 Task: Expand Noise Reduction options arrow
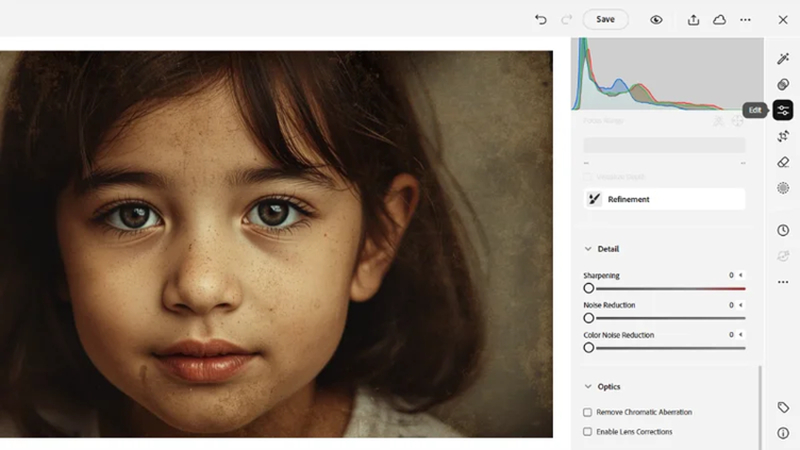[741, 305]
